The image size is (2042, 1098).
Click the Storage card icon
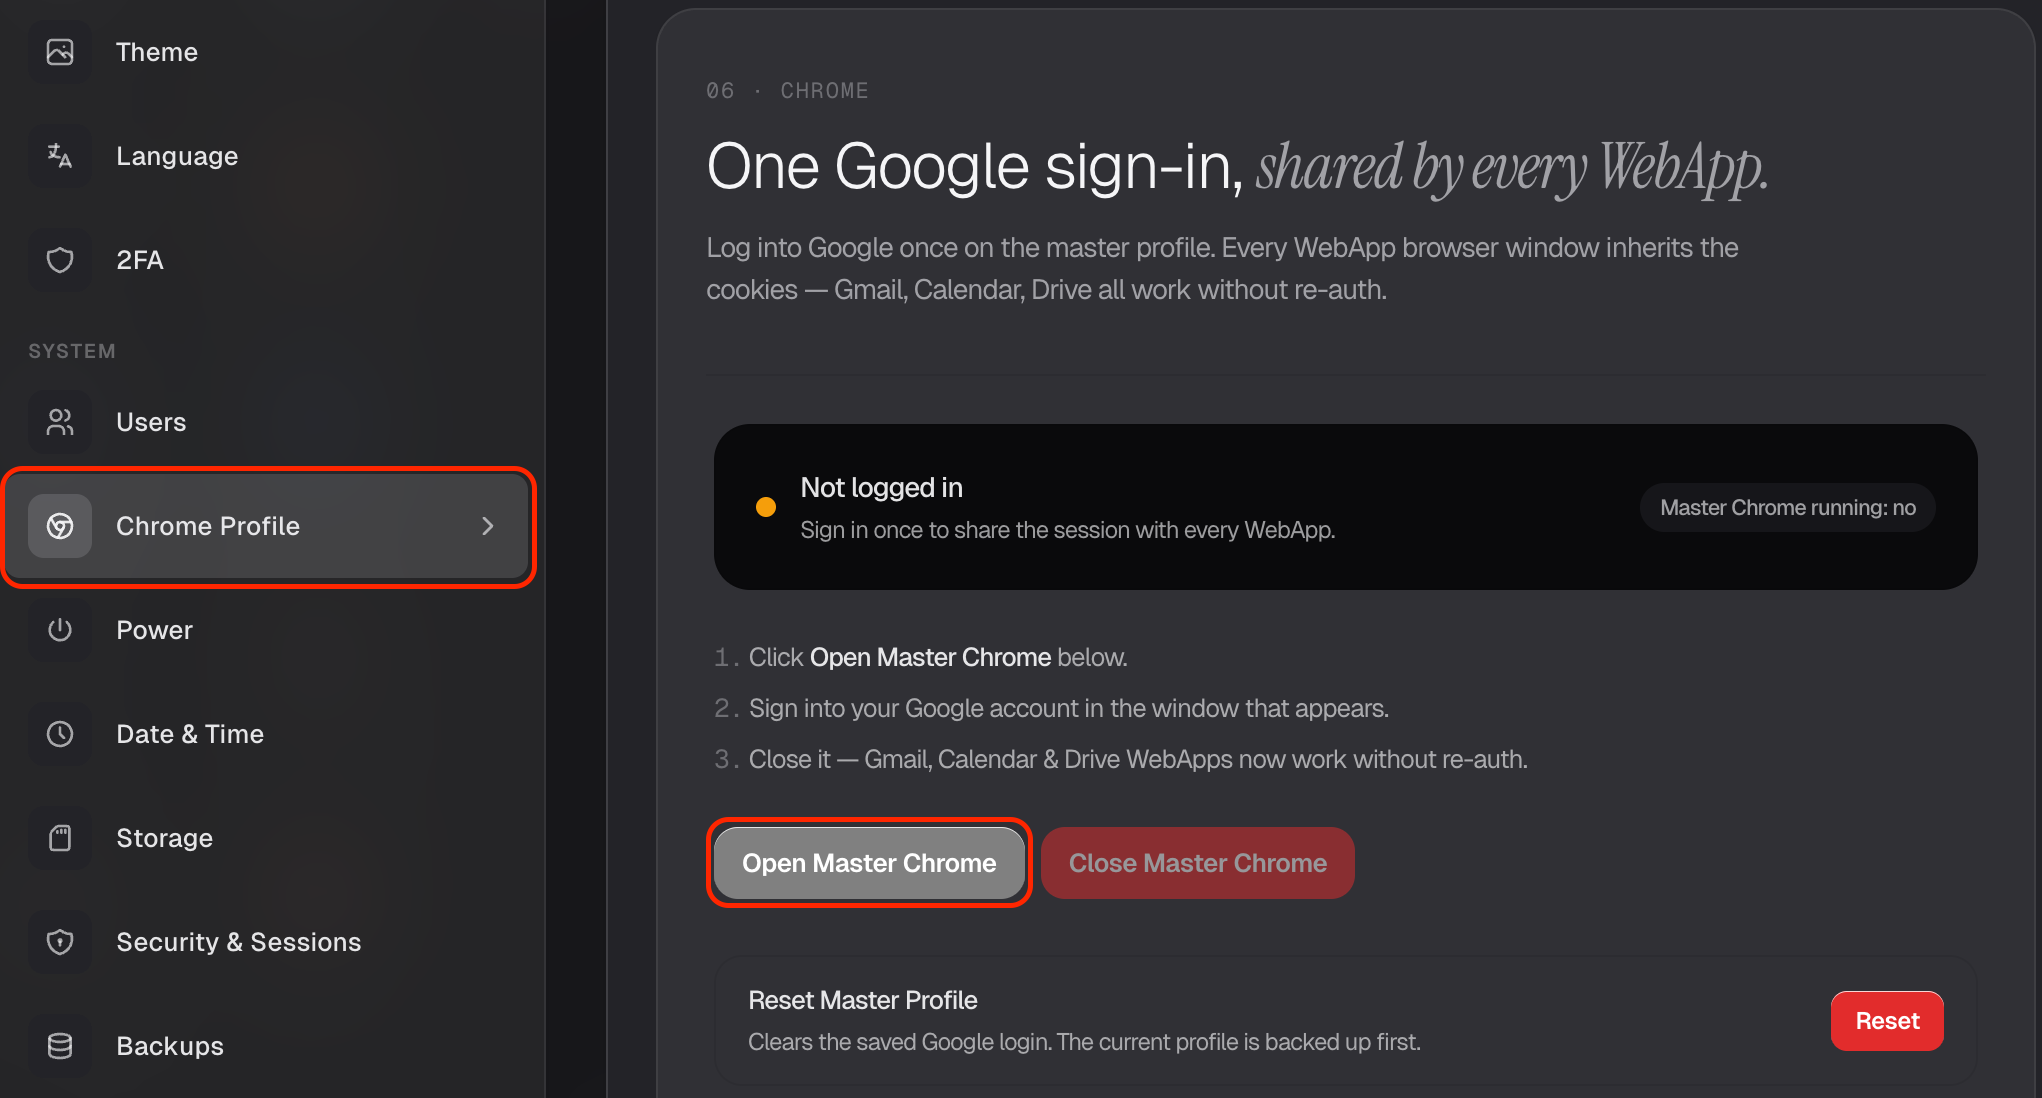coord(60,838)
